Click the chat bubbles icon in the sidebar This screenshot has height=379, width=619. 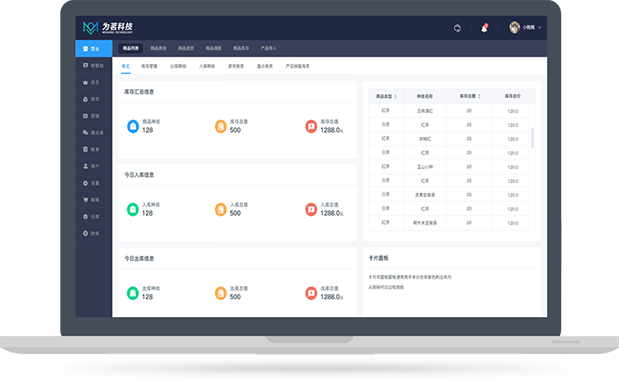click(85, 133)
